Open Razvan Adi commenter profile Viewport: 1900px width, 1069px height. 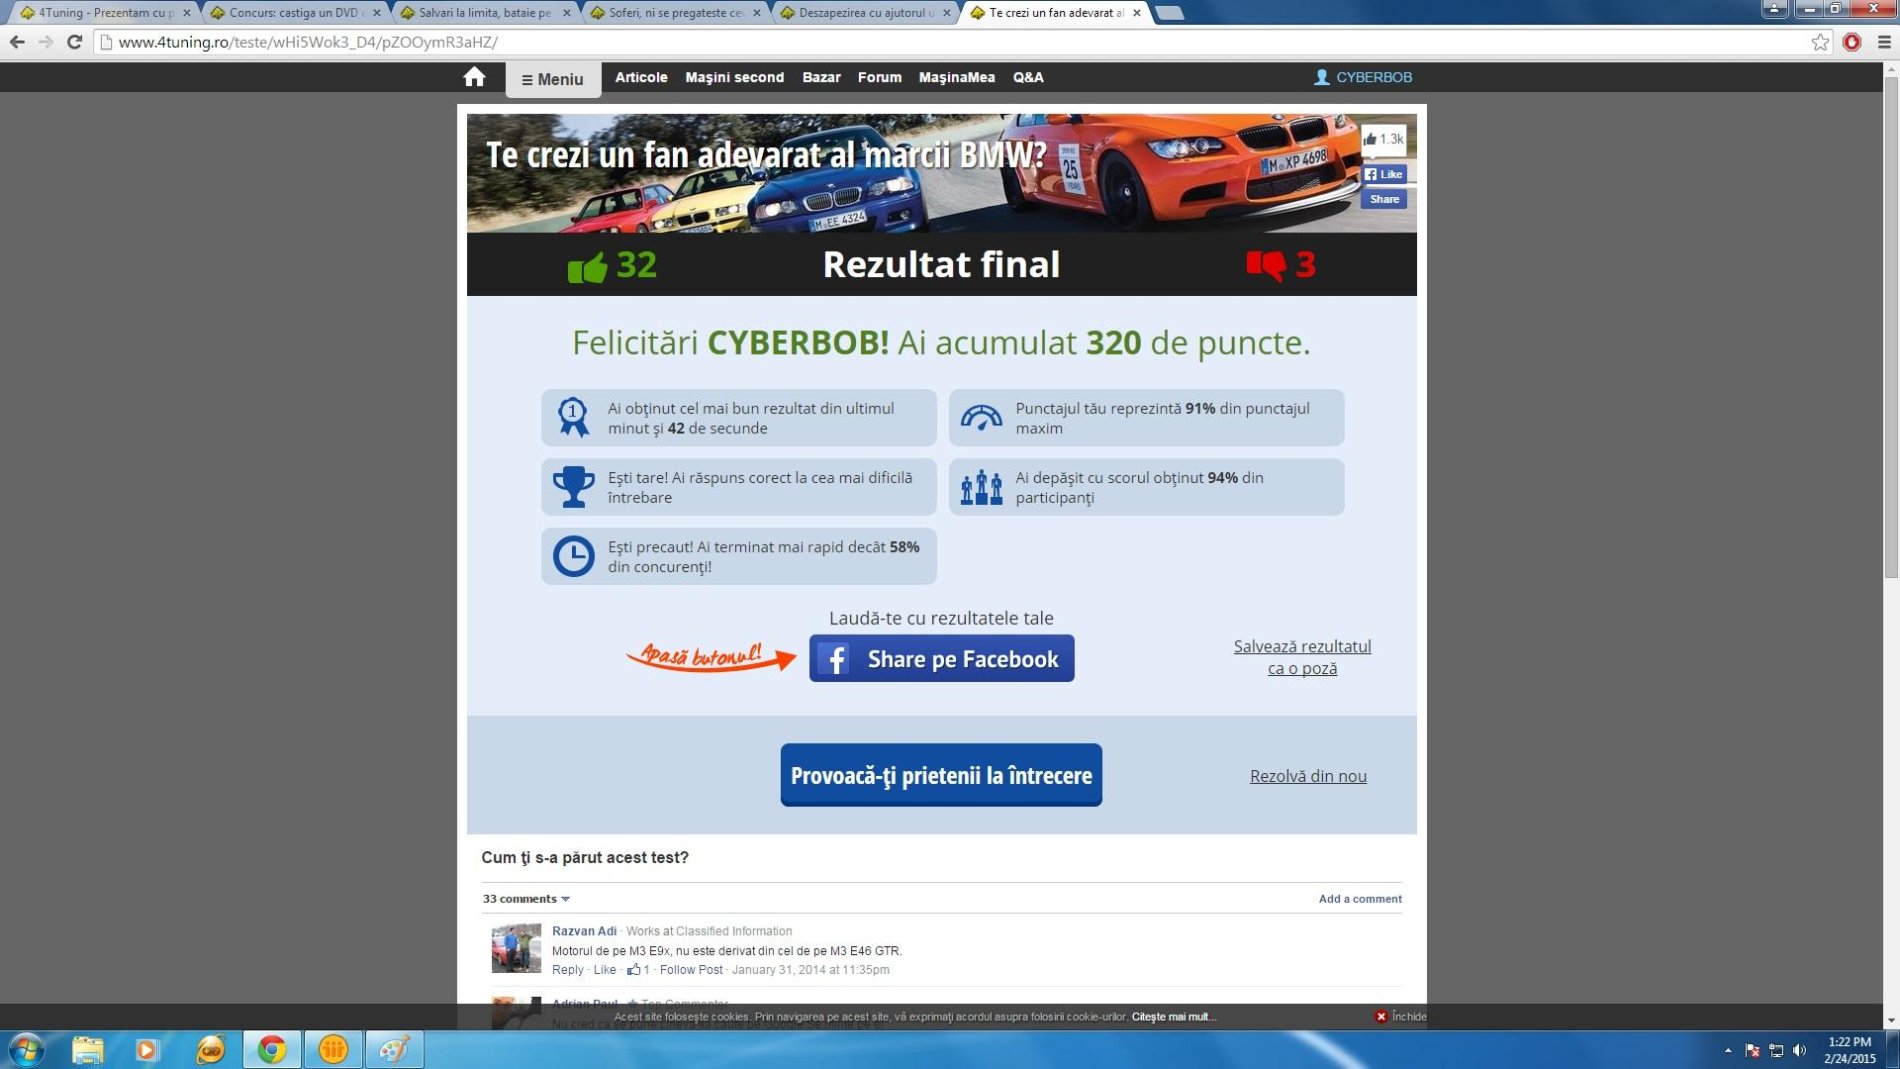coord(584,931)
